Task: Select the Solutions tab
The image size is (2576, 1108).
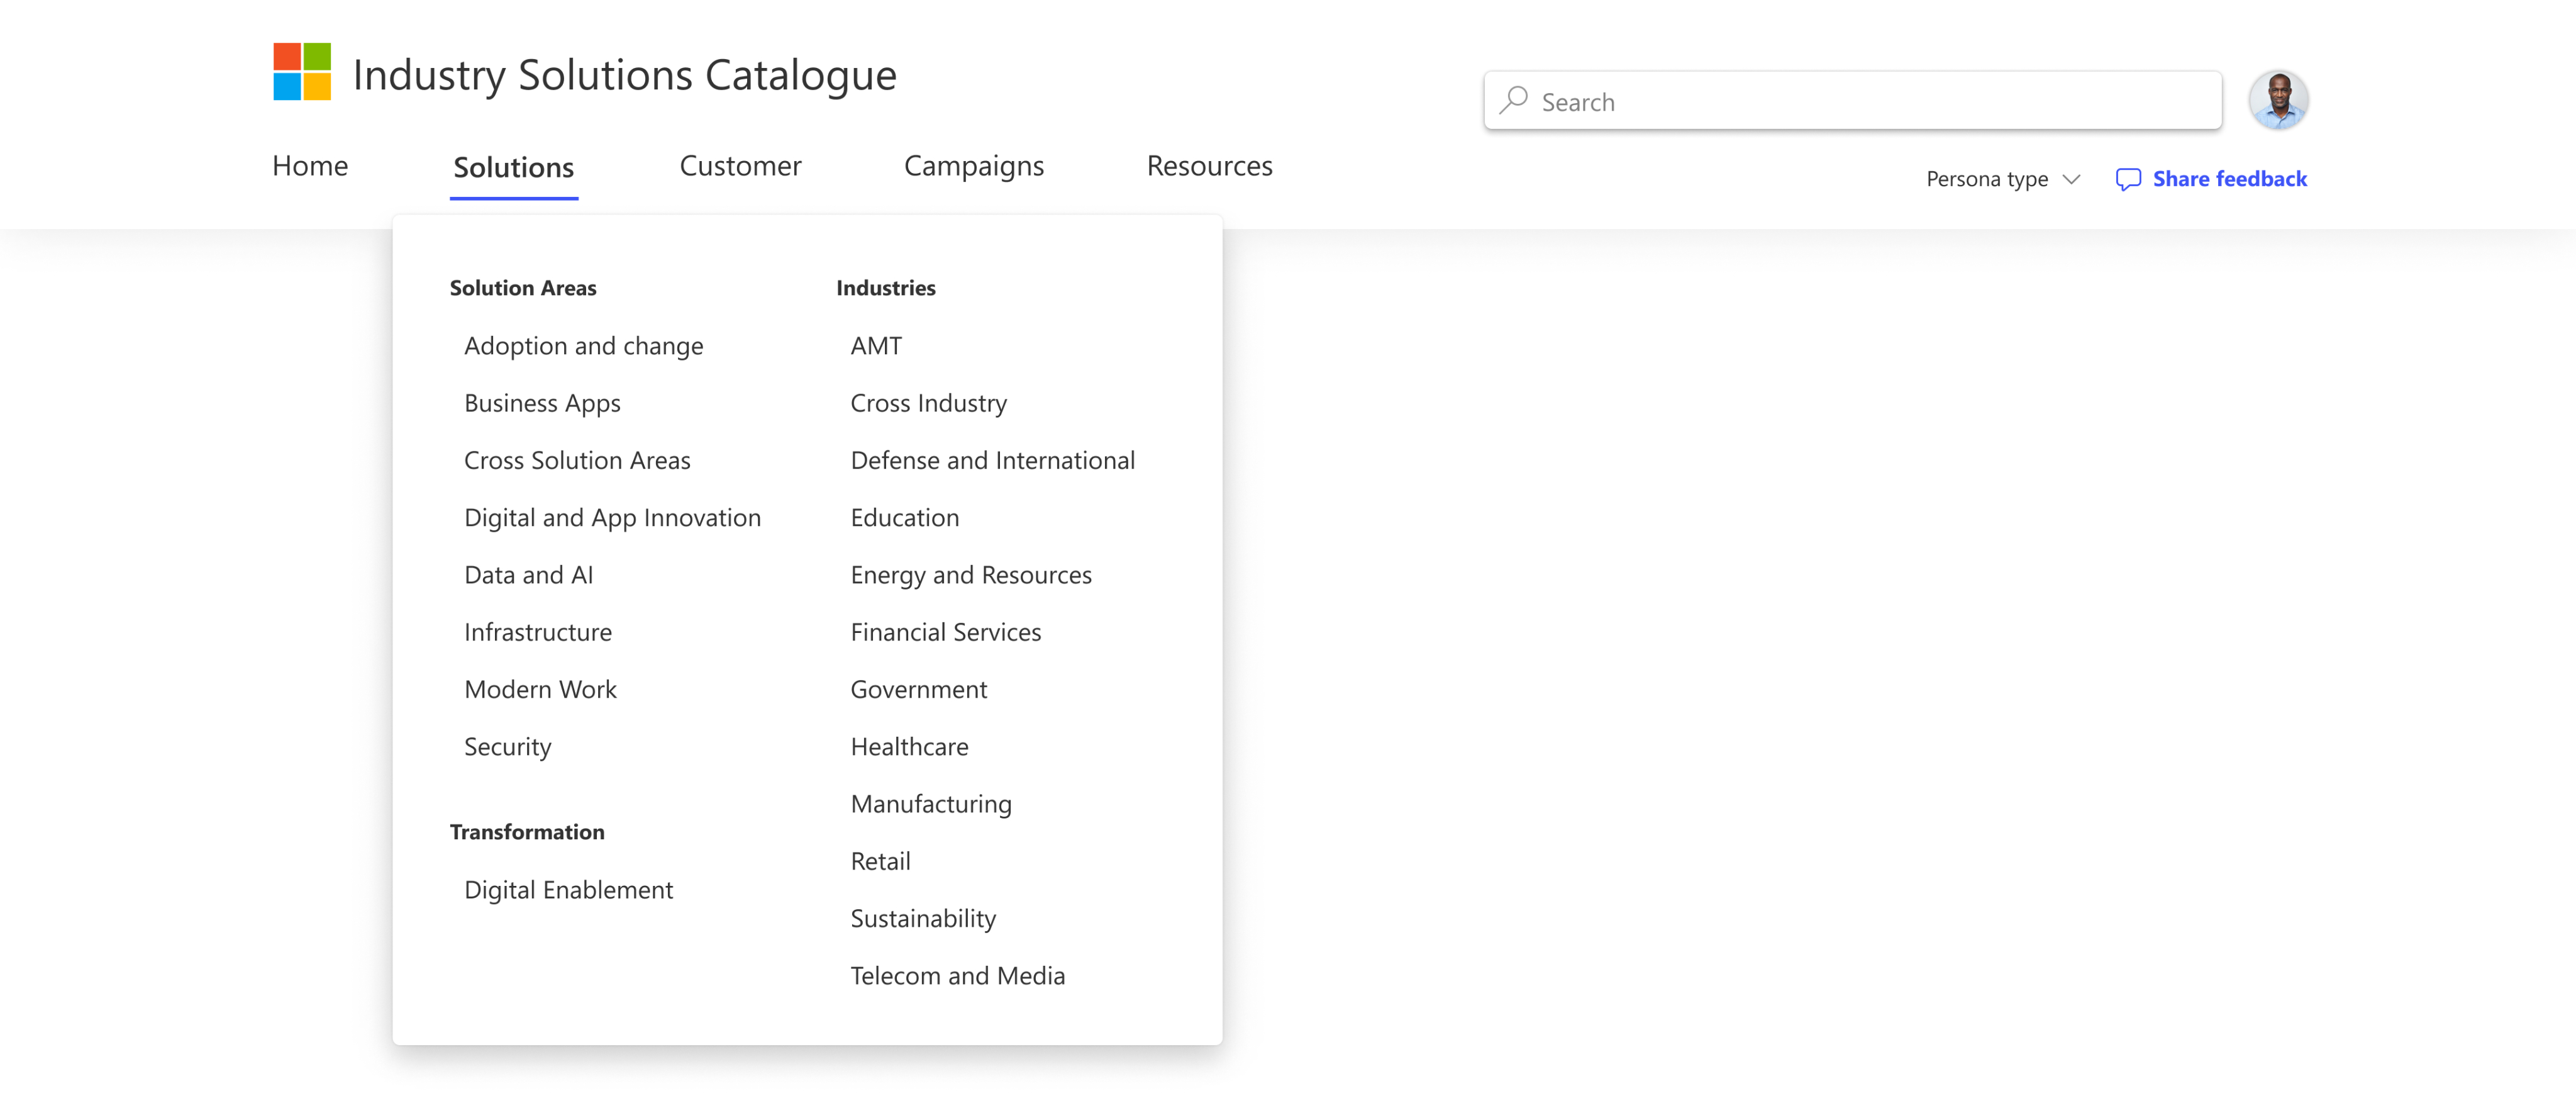Action: 514,167
